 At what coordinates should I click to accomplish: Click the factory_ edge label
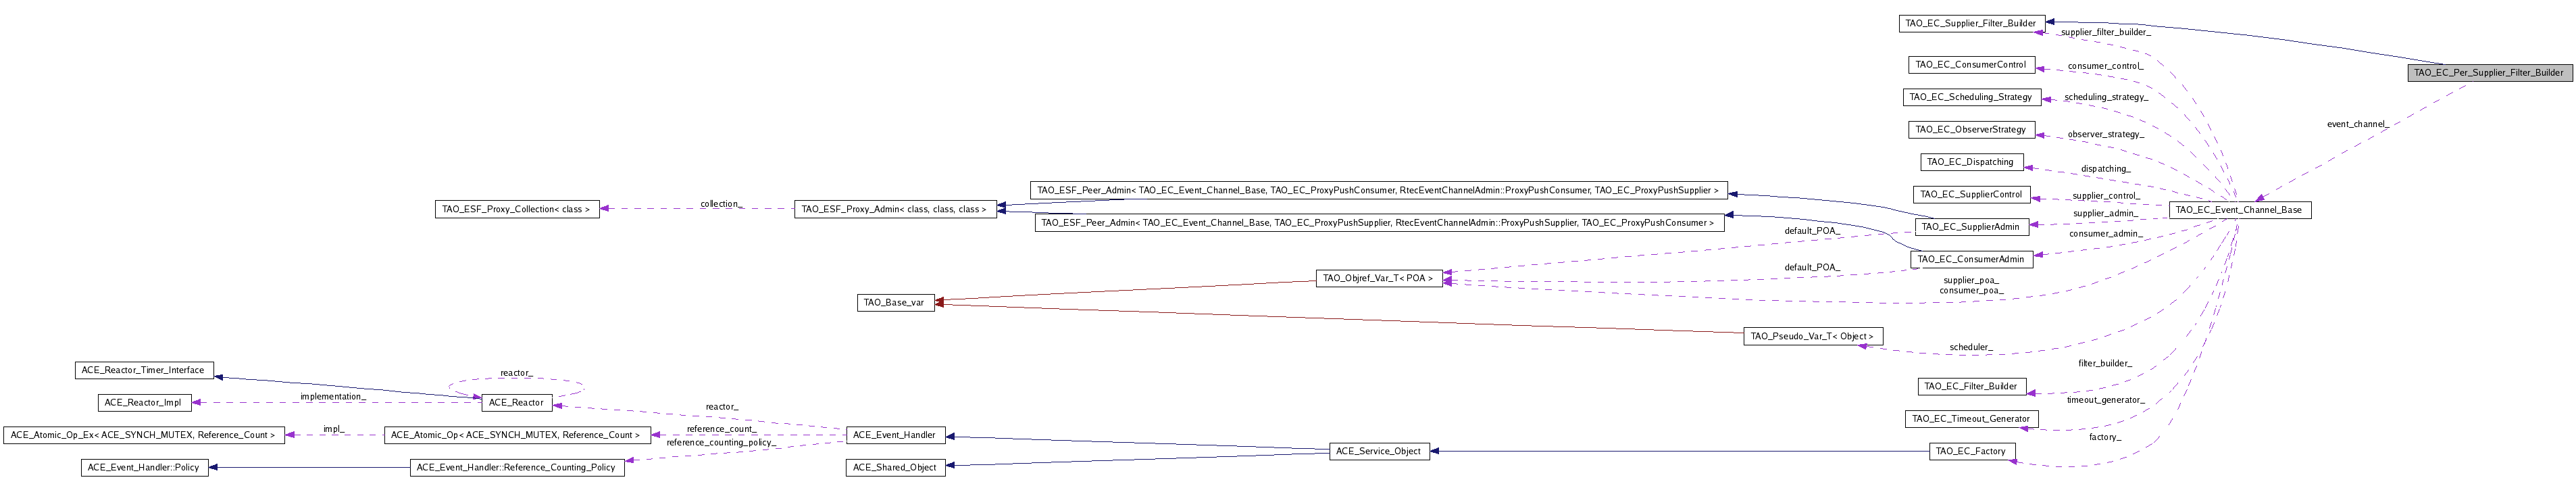[2105, 437]
